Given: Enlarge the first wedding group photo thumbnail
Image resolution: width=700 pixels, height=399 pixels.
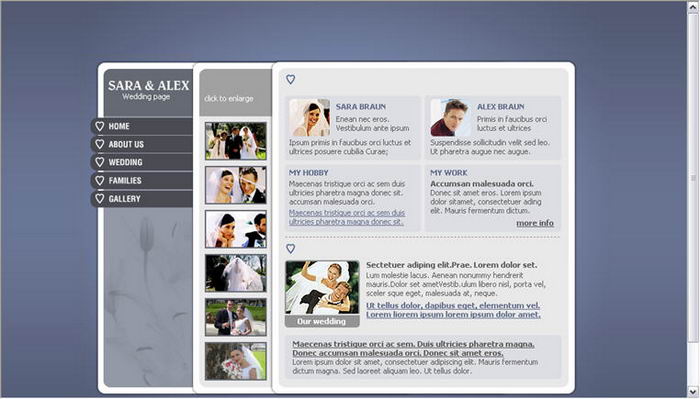Looking at the screenshot, I should 236,141.
